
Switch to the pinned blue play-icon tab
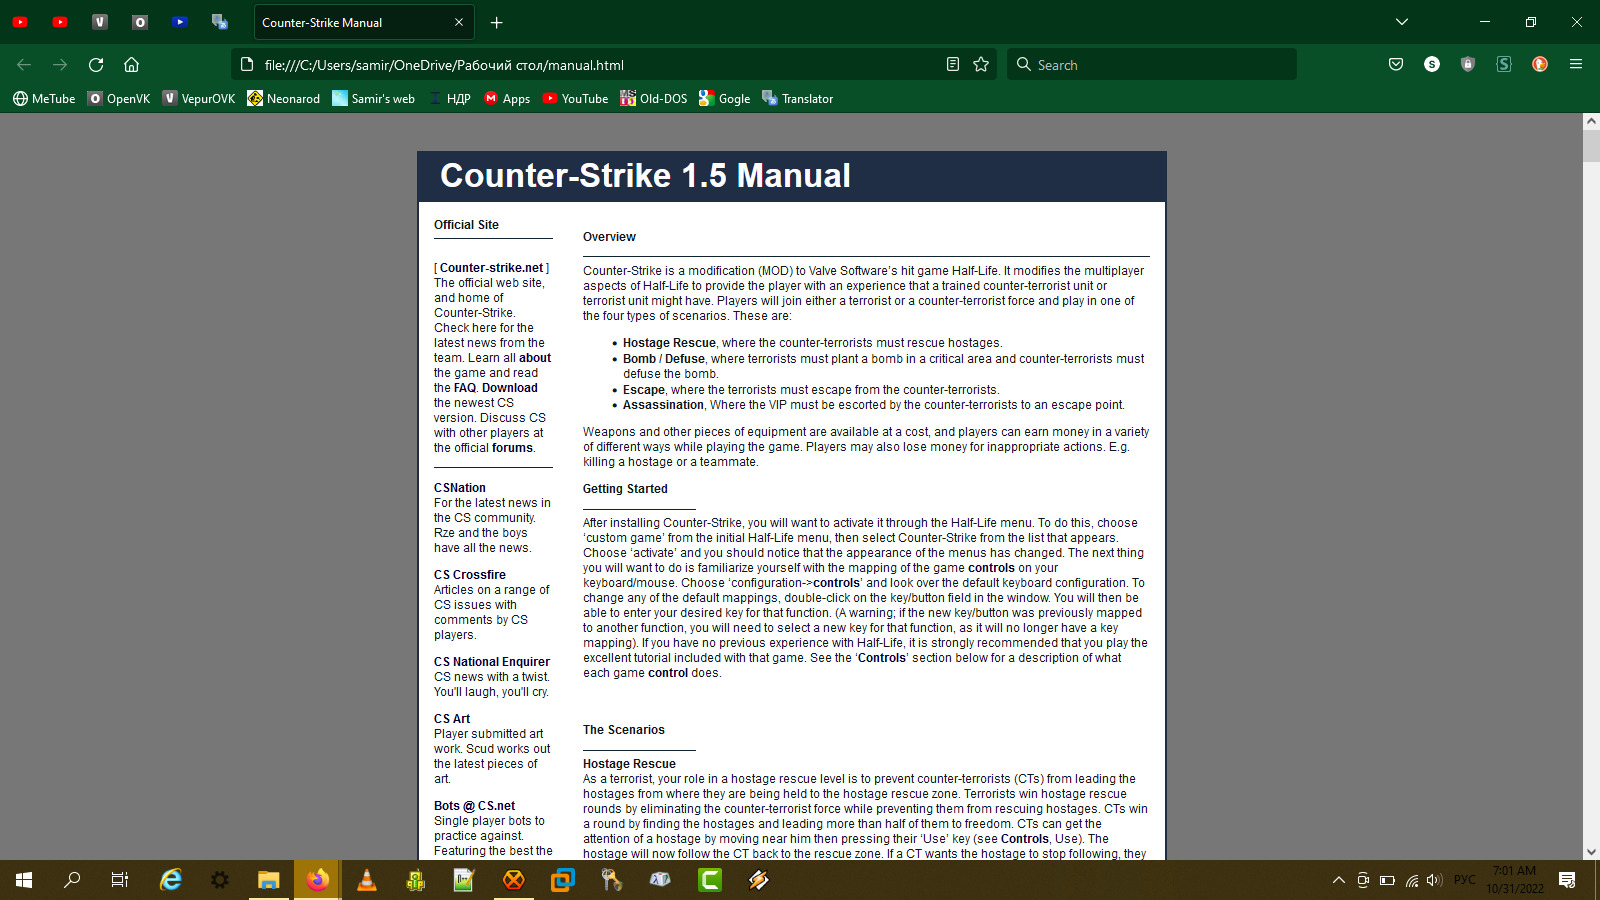[x=180, y=22]
